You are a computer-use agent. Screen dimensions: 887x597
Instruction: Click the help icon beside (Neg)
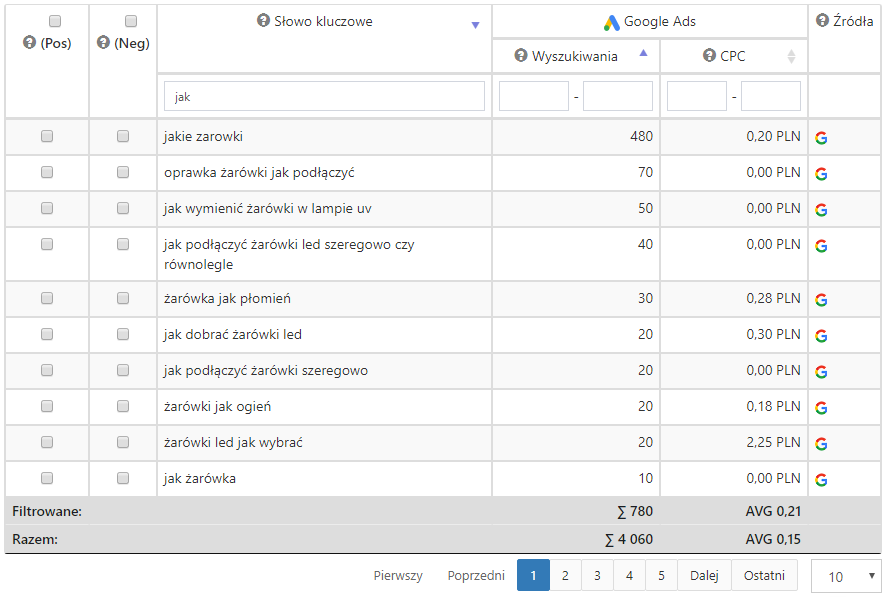103,43
